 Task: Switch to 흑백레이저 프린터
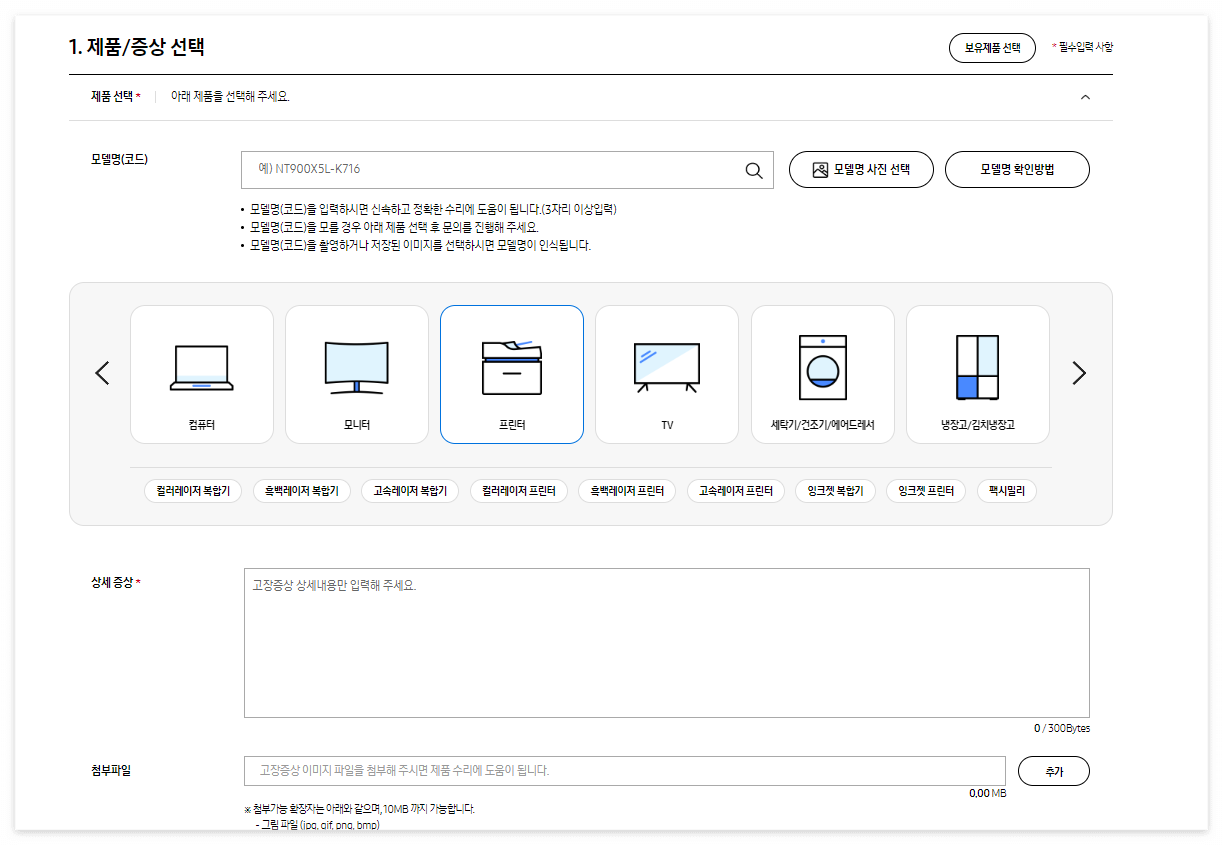(626, 491)
